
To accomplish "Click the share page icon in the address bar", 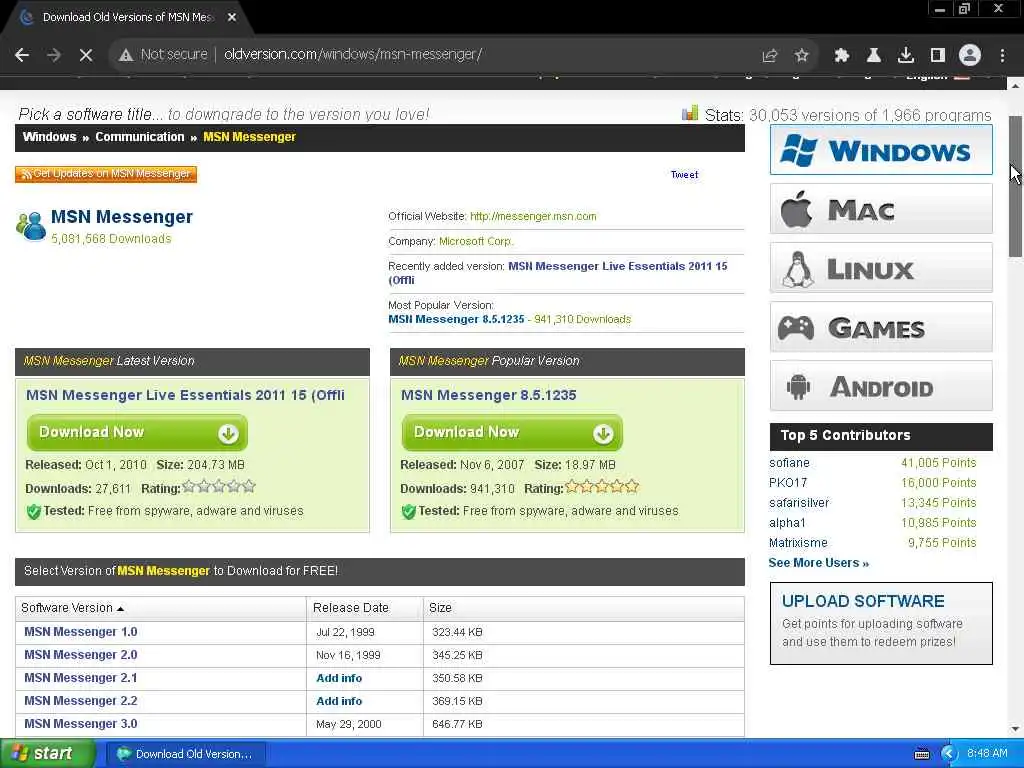I will (769, 56).
